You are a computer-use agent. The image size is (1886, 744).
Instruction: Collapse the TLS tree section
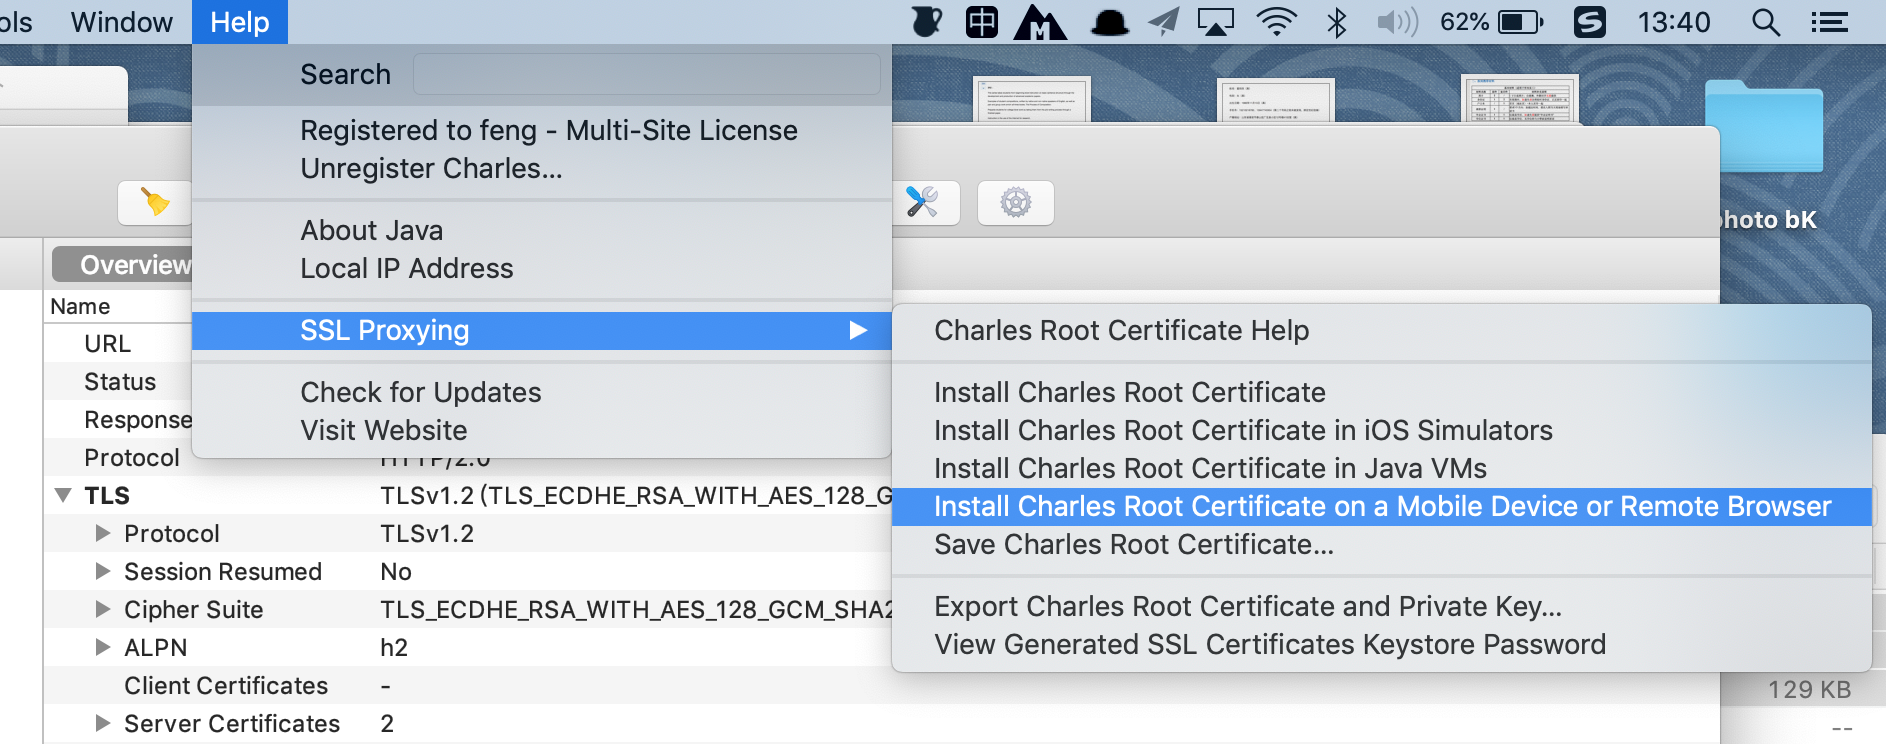(x=63, y=495)
